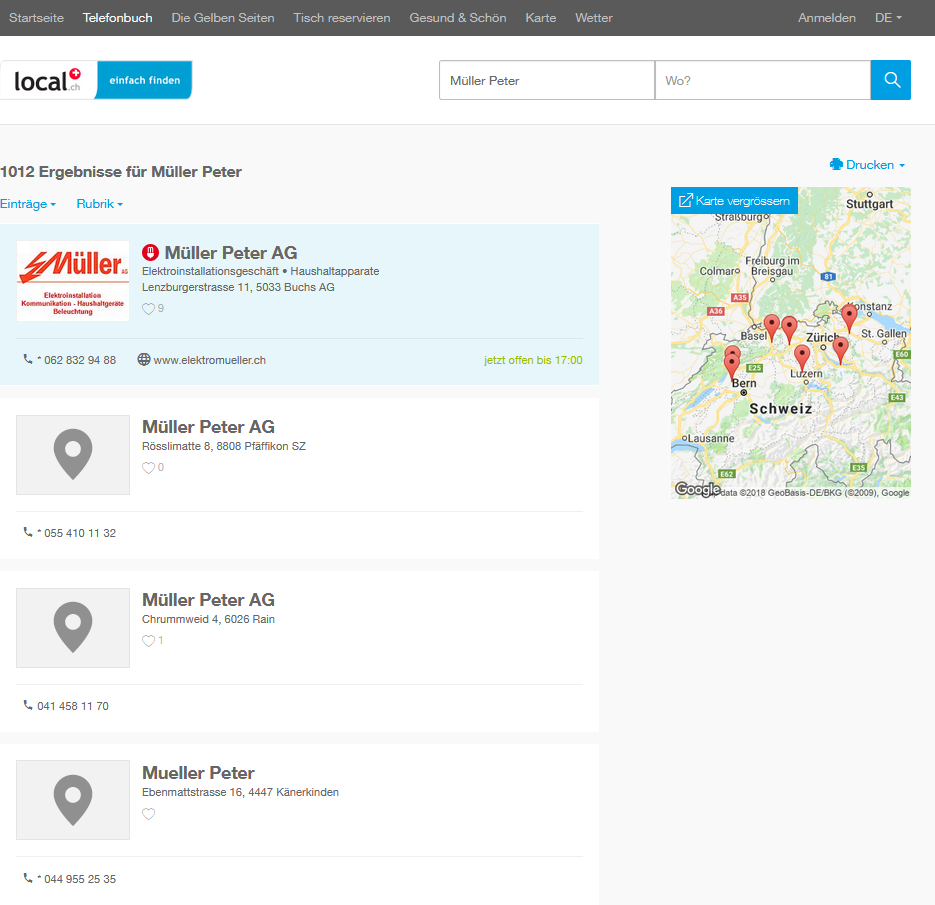This screenshot has width=935, height=905.
Task: Toggle heart on Mueller Peter Känerkinden entry
Action: (149, 814)
